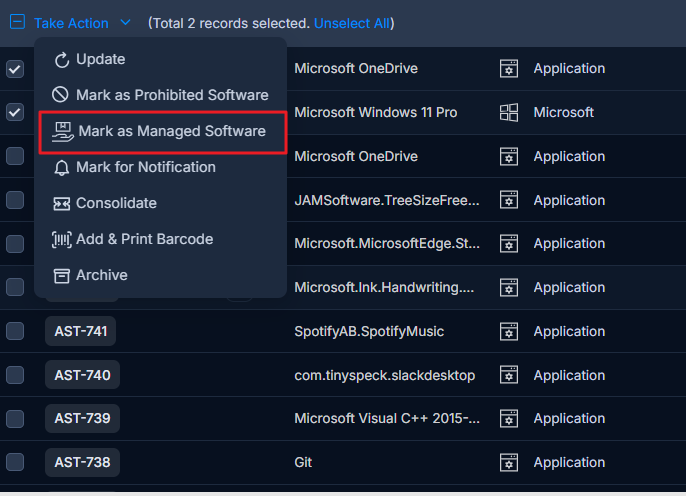Choose Consolidate from the action menu
Viewport: 686px width, 496px height.
[161, 203]
